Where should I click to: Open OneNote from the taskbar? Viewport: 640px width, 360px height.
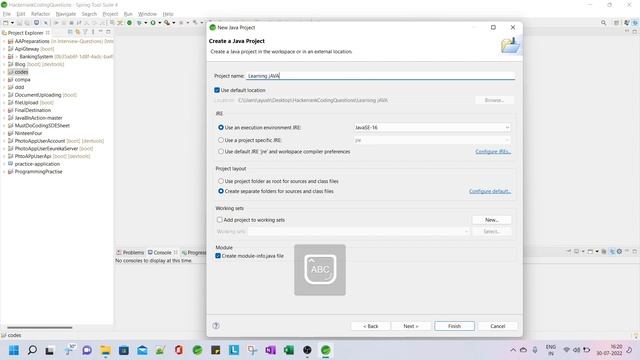[x=270, y=350]
